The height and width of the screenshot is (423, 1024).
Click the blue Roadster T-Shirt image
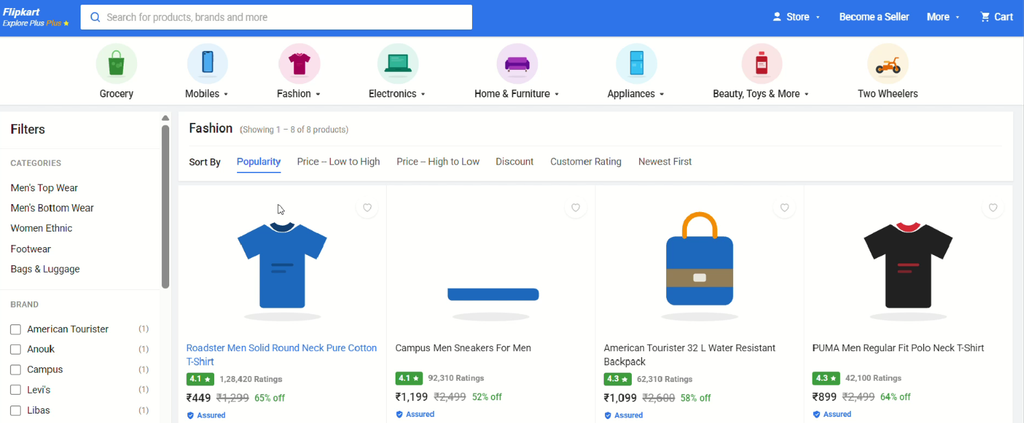pos(282,264)
